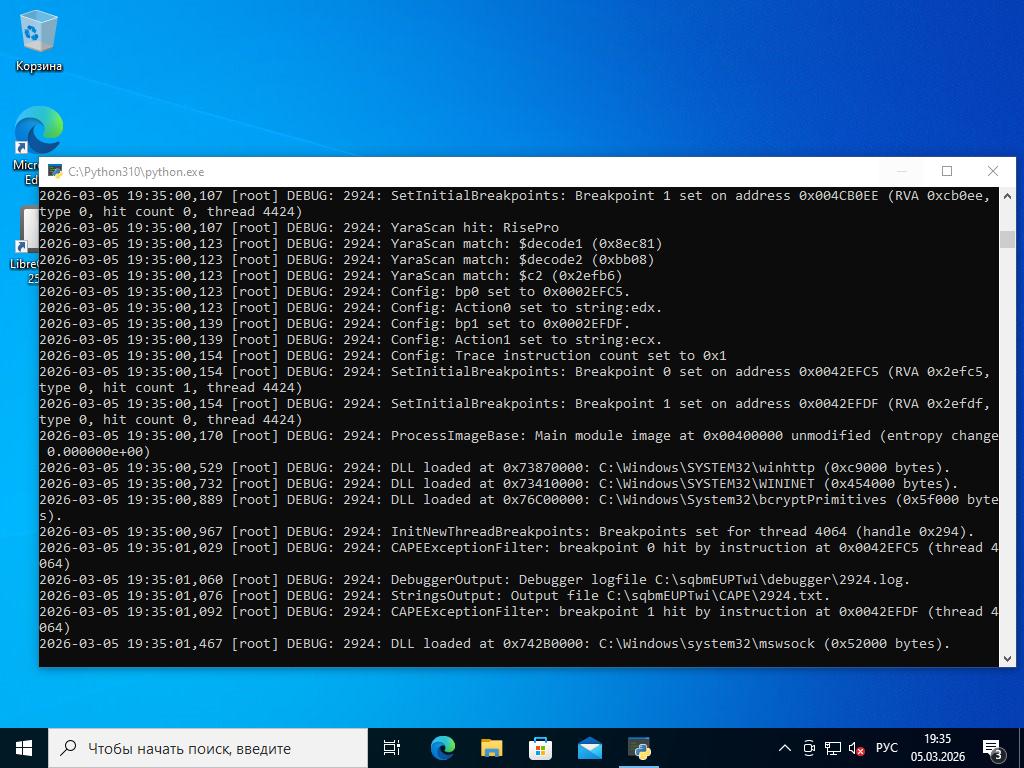1024x768 pixels.
Task: Open the Recycle Bin (Корзина) desktop icon
Action: [x=38, y=42]
